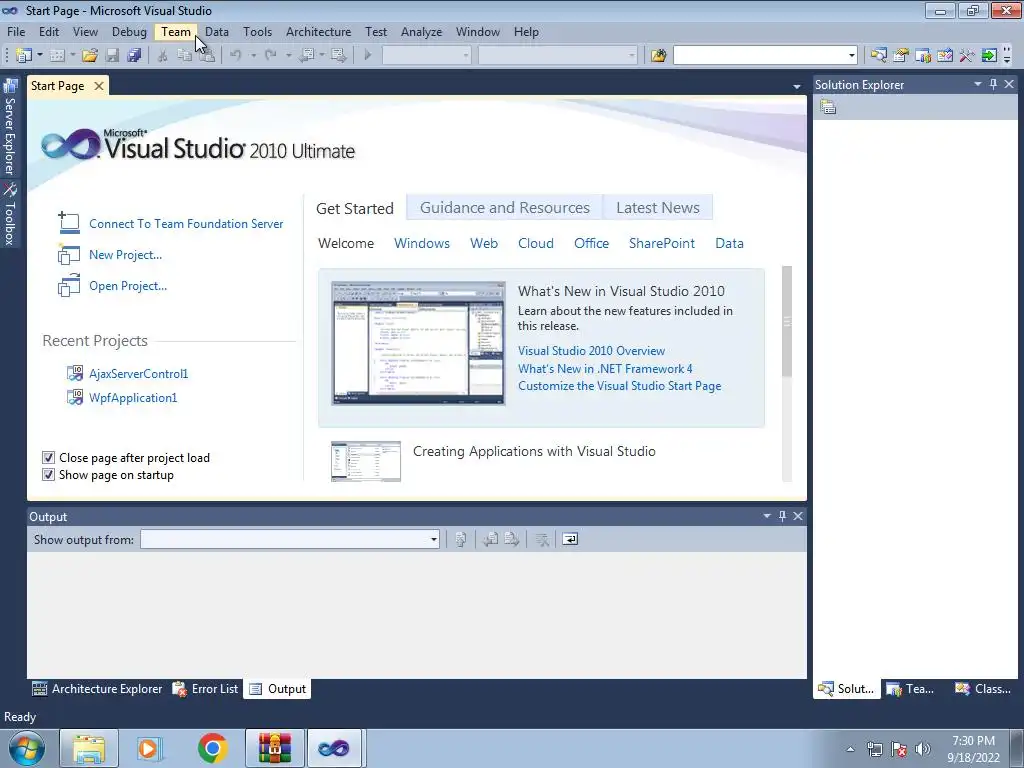The height and width of the screenshot is (768, 1024).
Task: Click the Cut scissors toolbar icon
Action: (163, 56)
